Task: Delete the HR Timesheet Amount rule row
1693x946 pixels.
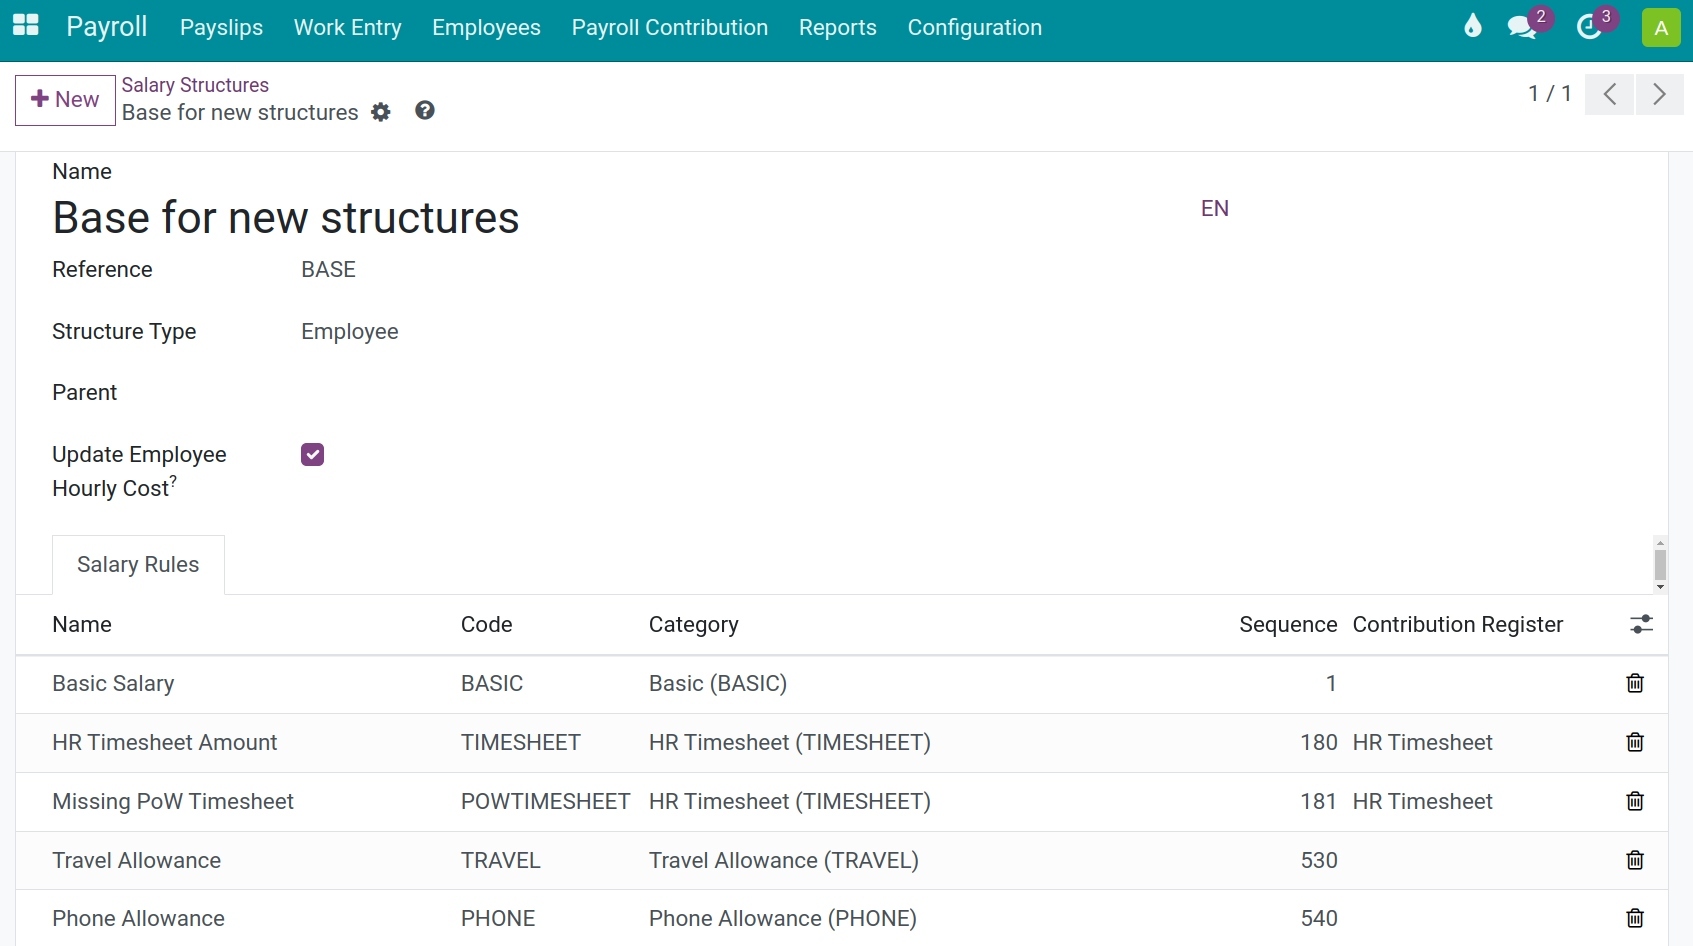Action: point(1635,743)
